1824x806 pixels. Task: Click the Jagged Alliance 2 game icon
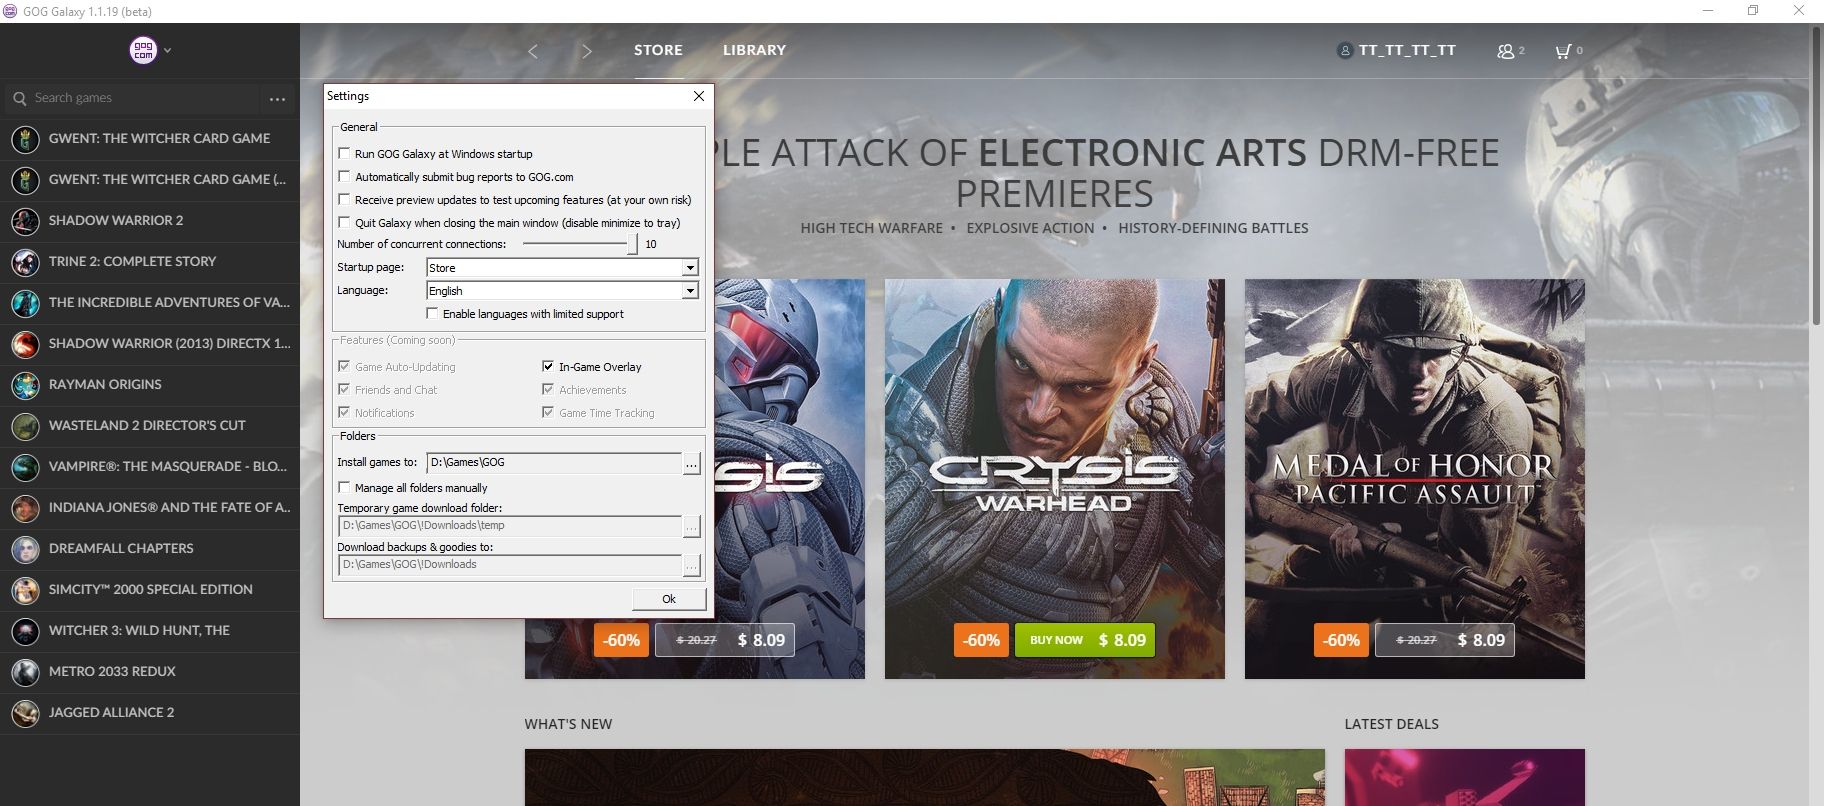point(25,713)
